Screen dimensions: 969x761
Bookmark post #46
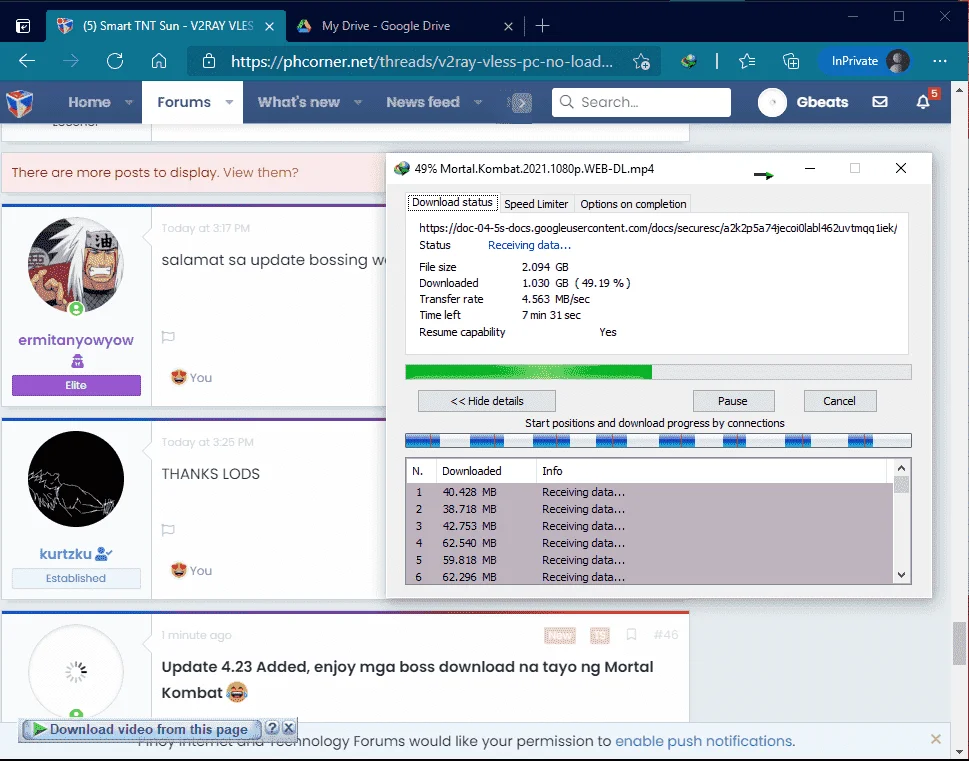[631, 635]
